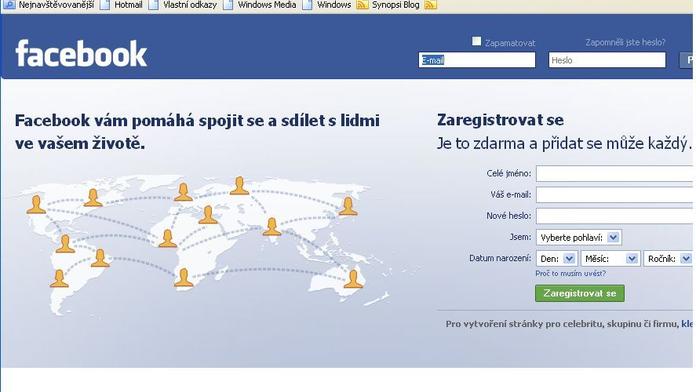Viewport: 696px width, 392px height.
Task: Click the Pro vytvoření stránky pro celebritu text
Action: pos(569,324)
